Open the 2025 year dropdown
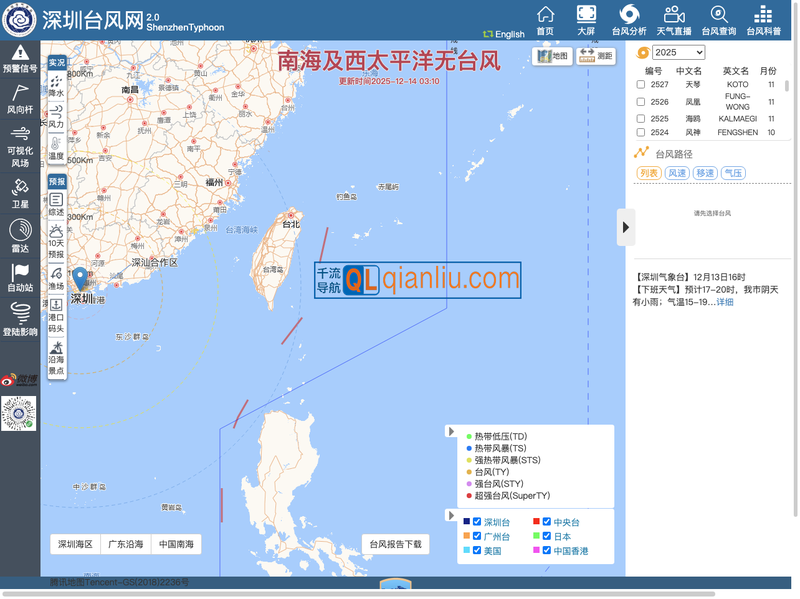Screen dimensions: 800x599 (677, 52)
